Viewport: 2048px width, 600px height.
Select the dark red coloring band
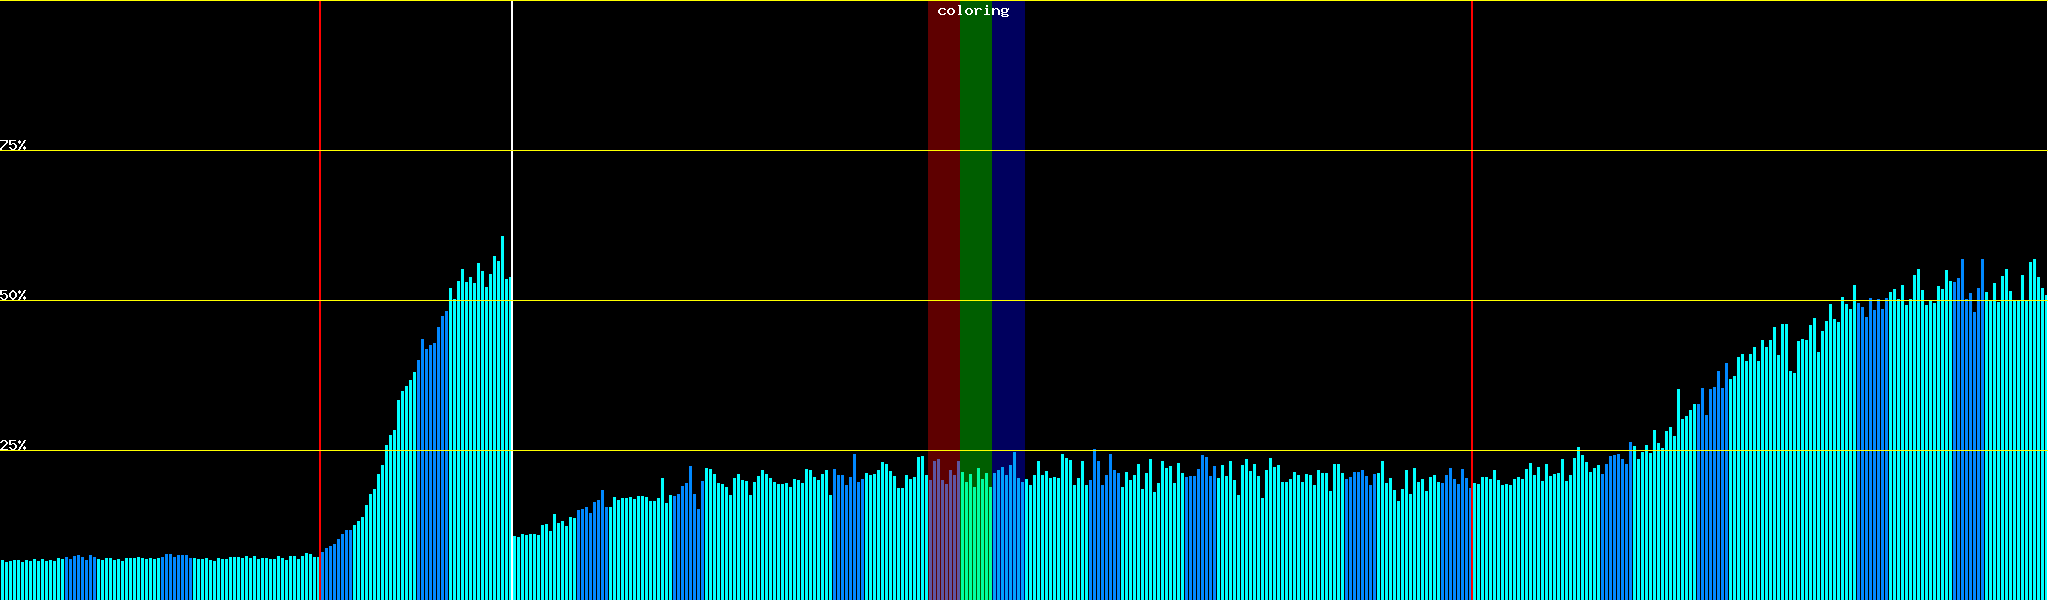tap(943, 200)
